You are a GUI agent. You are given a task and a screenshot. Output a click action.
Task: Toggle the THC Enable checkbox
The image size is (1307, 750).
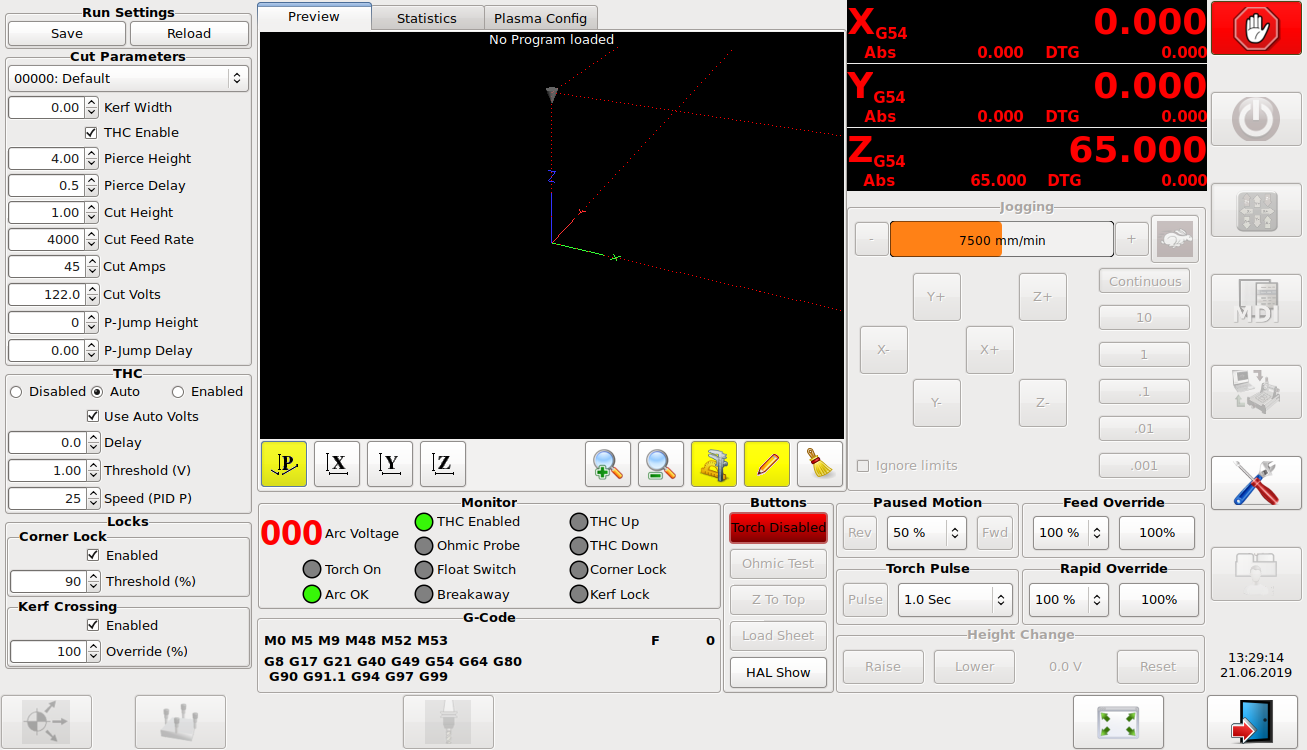pyautogui.click(x=92, y=132)
